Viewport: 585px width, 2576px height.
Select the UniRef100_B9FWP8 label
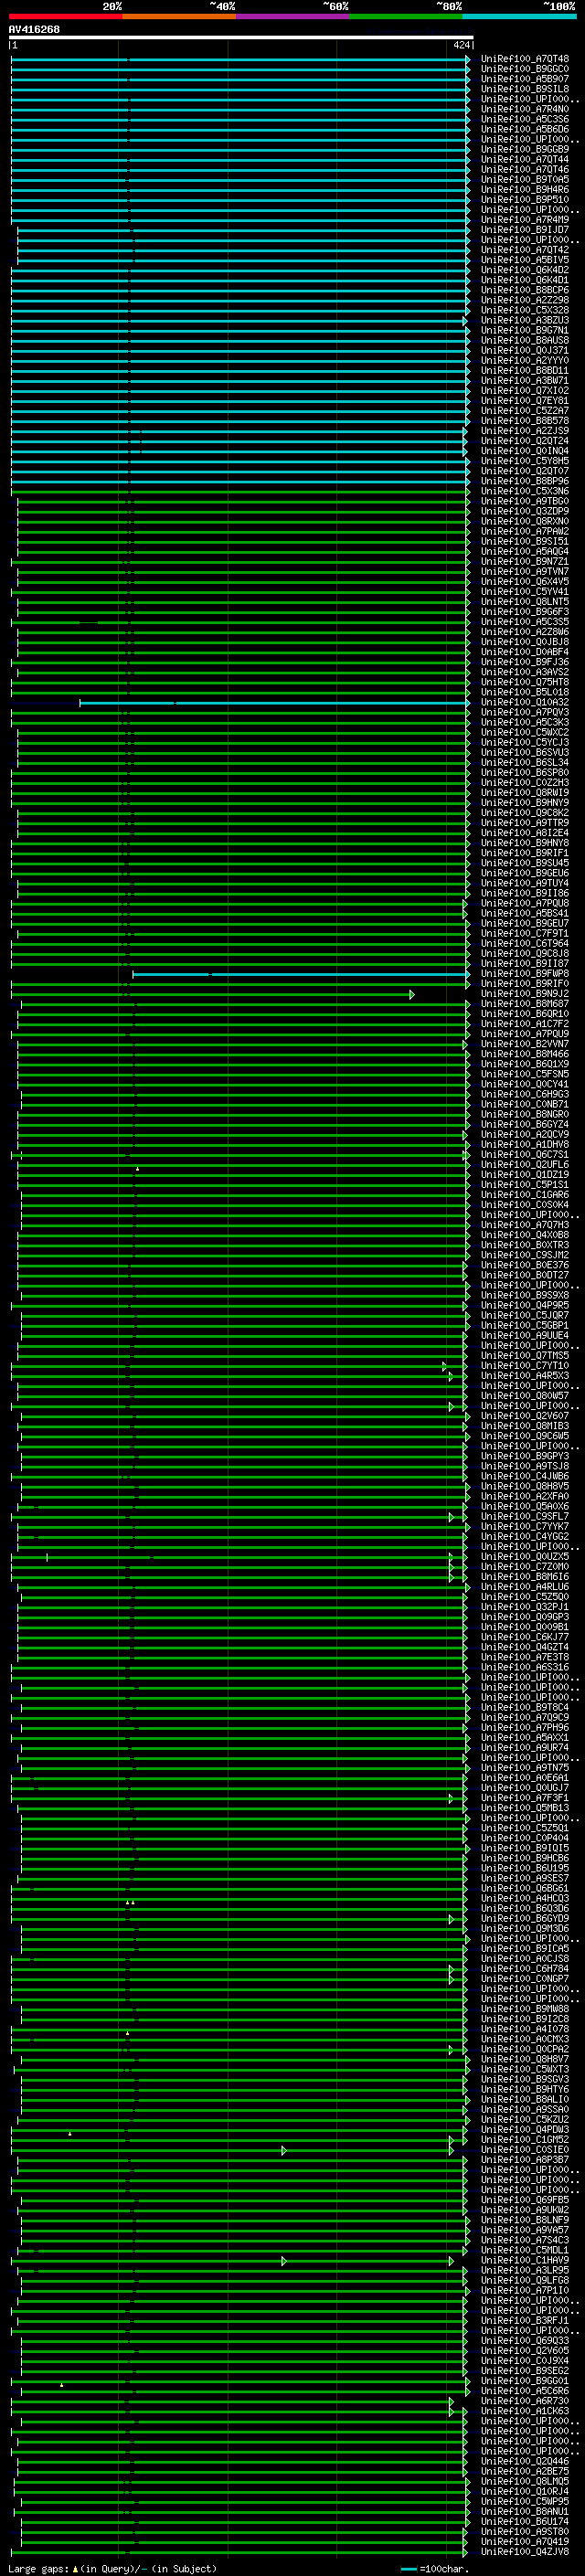pos(525,974)
